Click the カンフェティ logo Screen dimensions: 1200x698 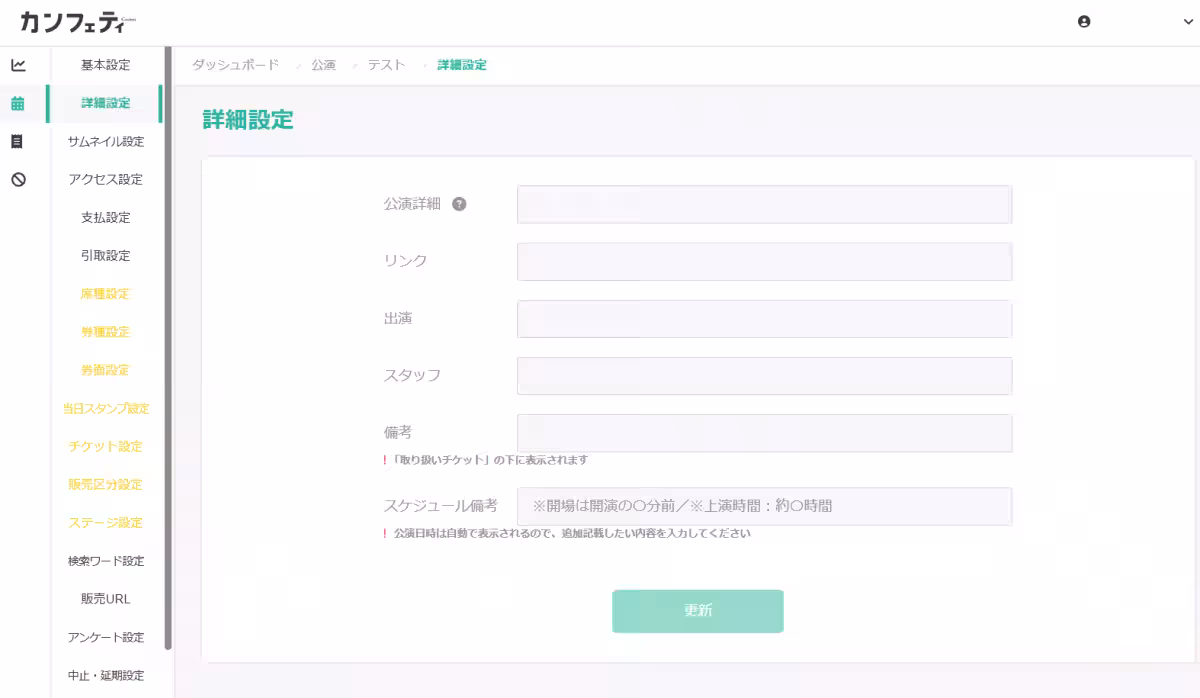click(78, 22)
